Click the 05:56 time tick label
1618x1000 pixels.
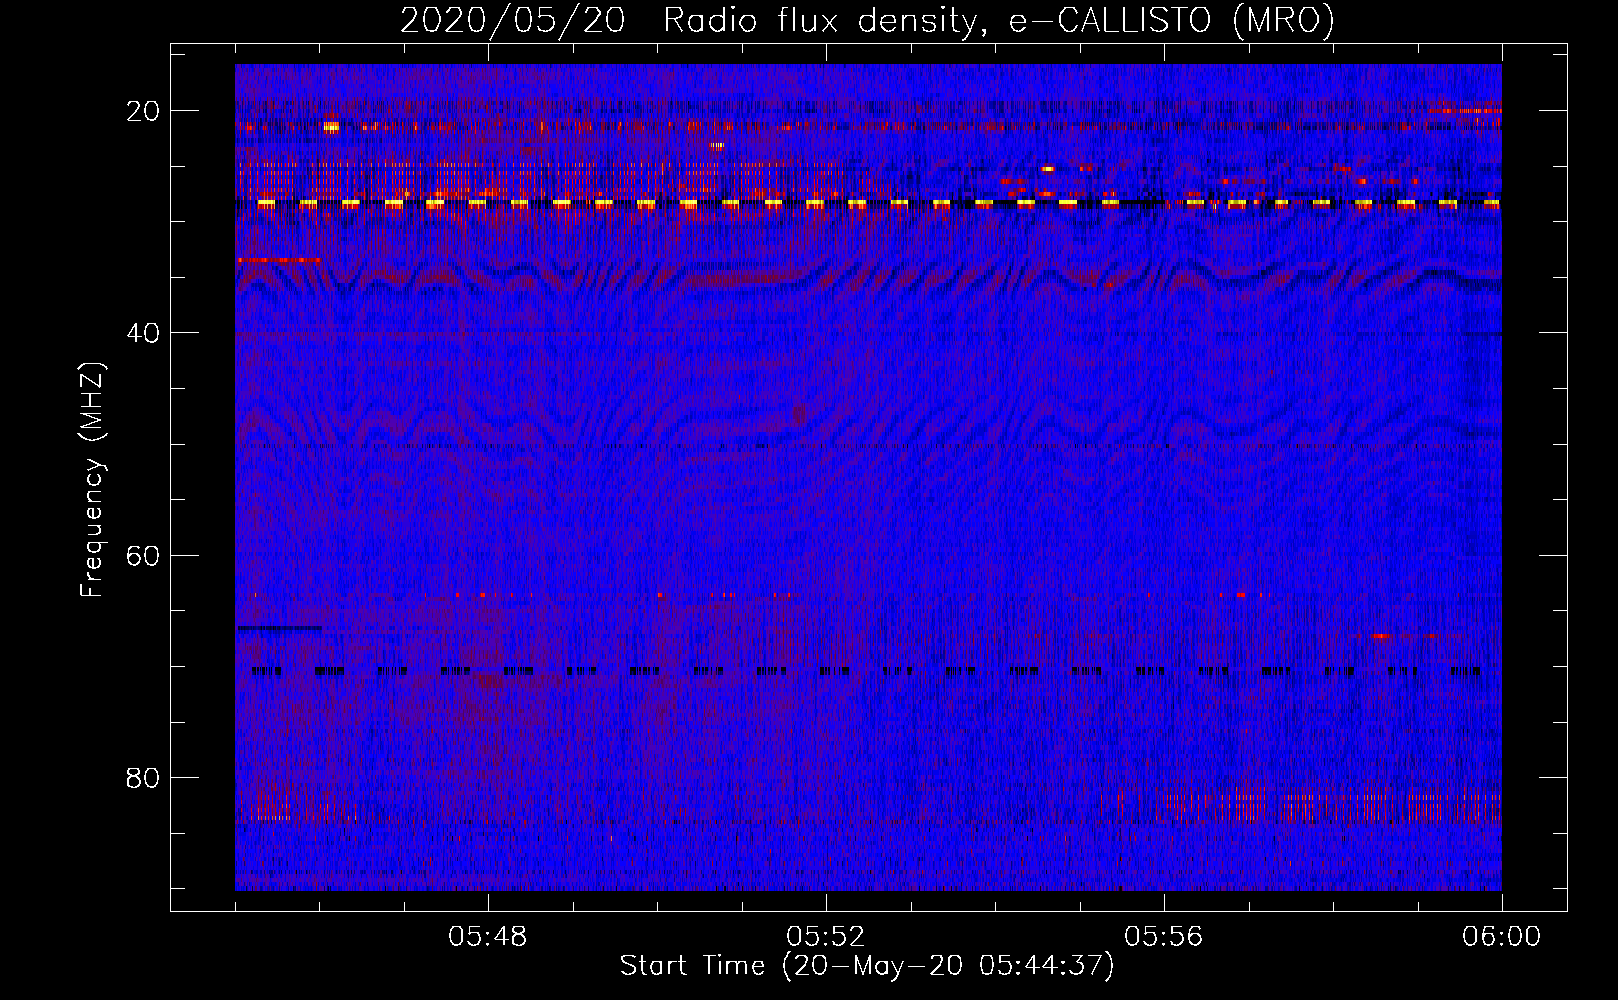[1164, 937]
